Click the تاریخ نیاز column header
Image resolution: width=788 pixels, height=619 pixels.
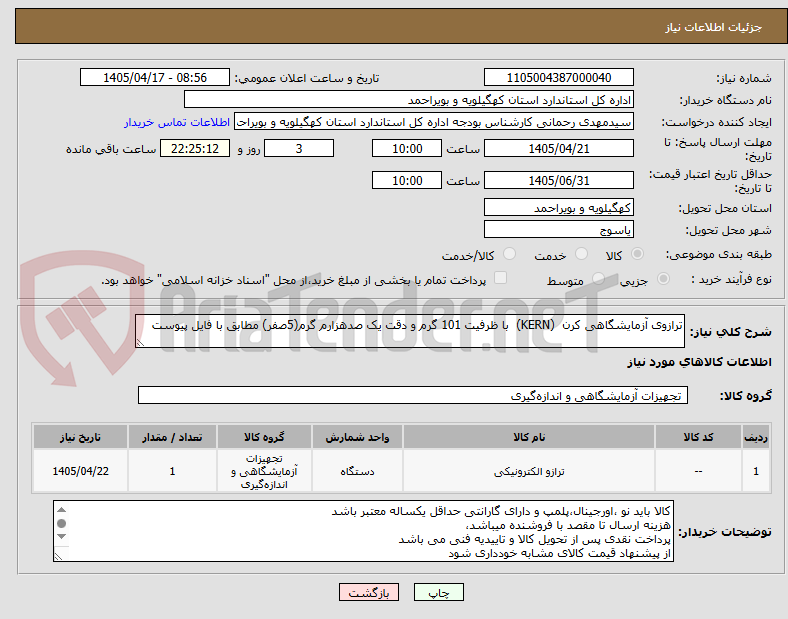point(80,437)
